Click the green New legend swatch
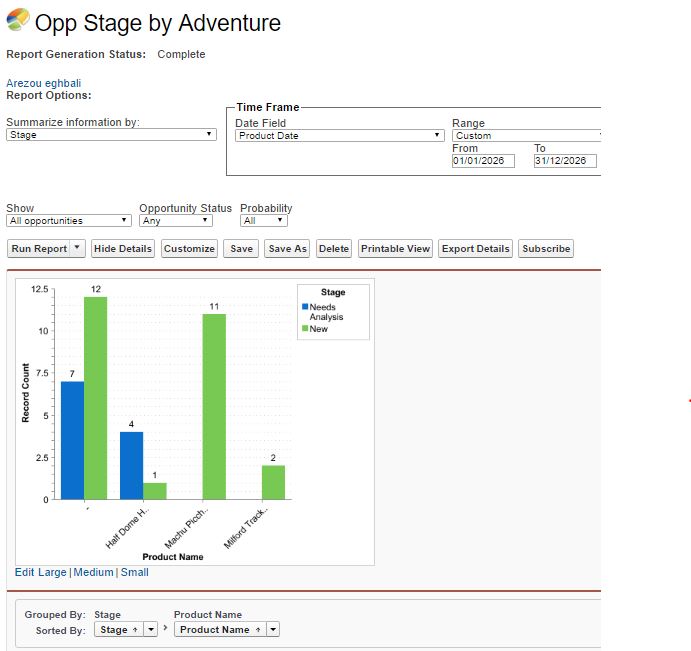691x651 pixels. pyautogui.click(x=305, y=328)
